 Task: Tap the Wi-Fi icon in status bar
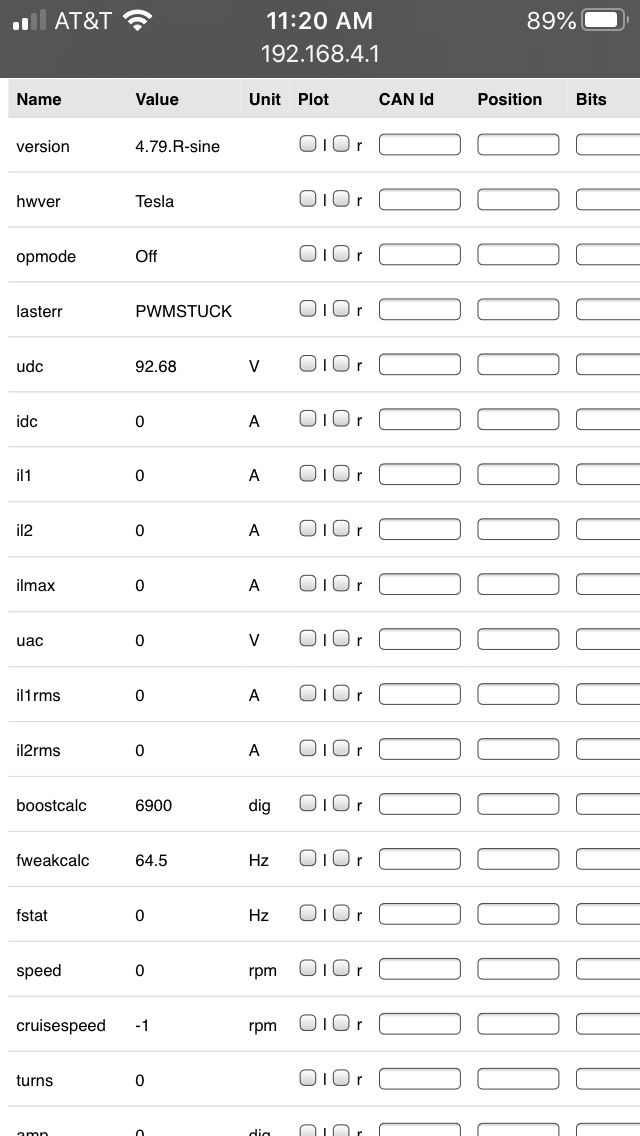137,20
